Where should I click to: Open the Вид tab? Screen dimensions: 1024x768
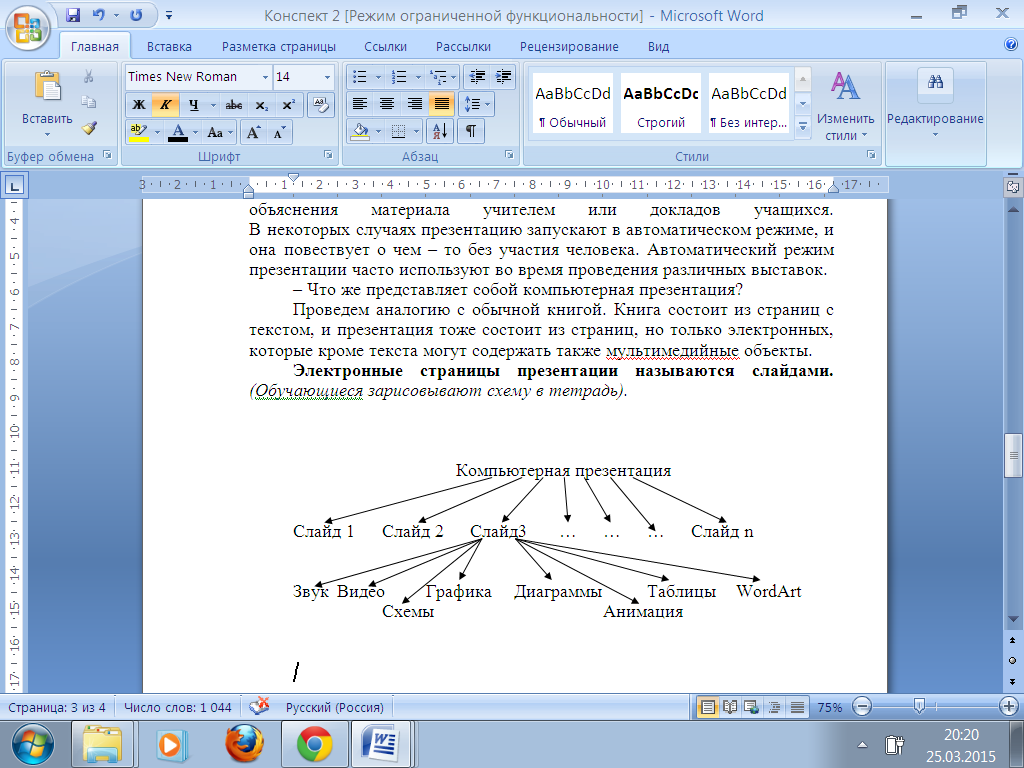[x=658, y=46]
